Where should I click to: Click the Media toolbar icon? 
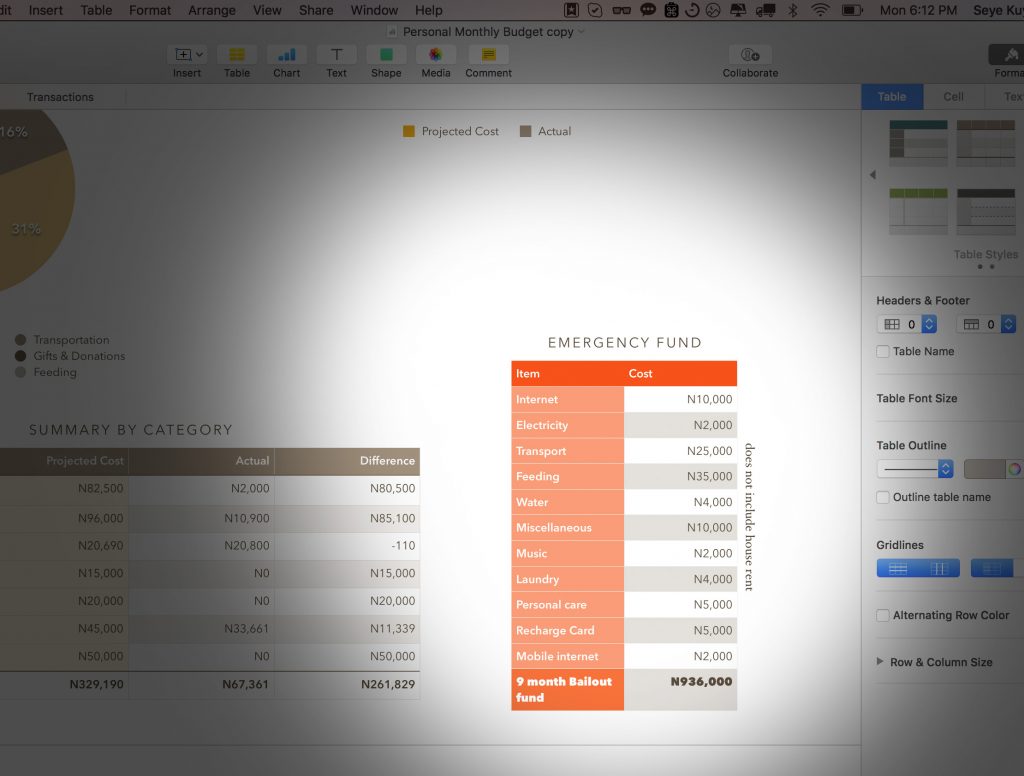click(436, 55)
